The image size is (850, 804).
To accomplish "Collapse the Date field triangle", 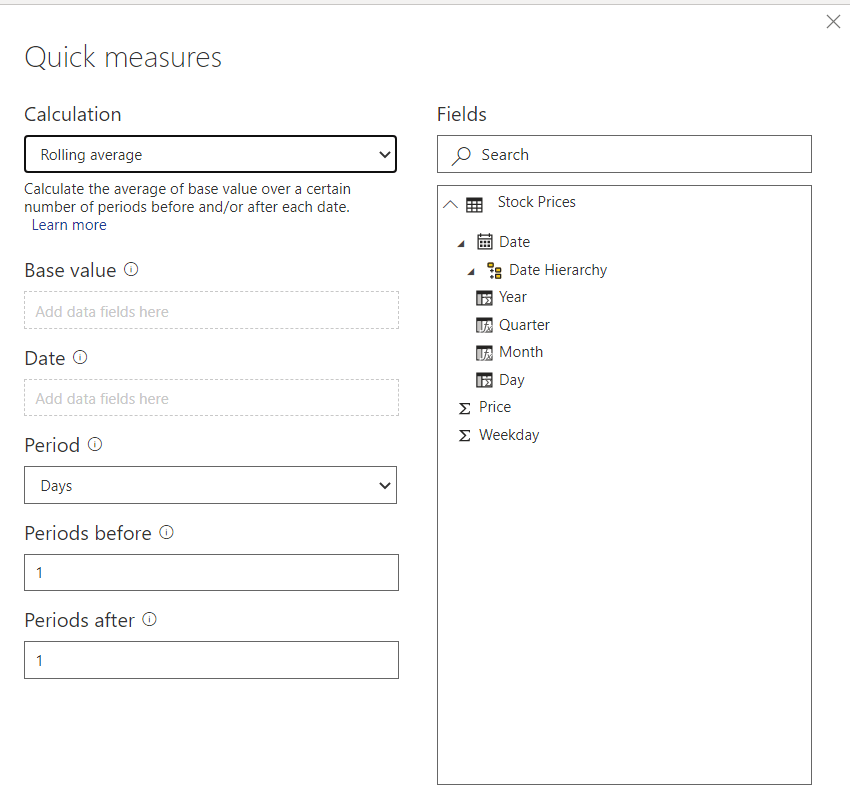I will click(x=461, y=244).
